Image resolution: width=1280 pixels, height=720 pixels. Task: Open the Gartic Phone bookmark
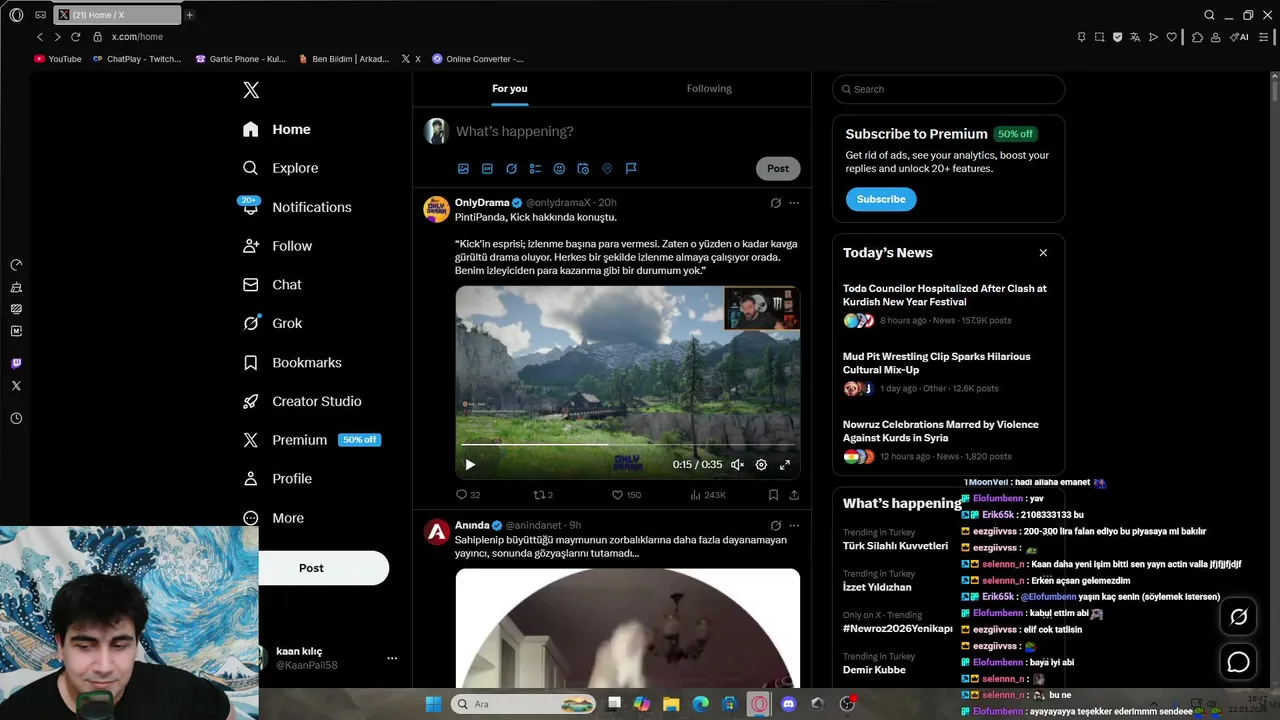pos(241,59)
